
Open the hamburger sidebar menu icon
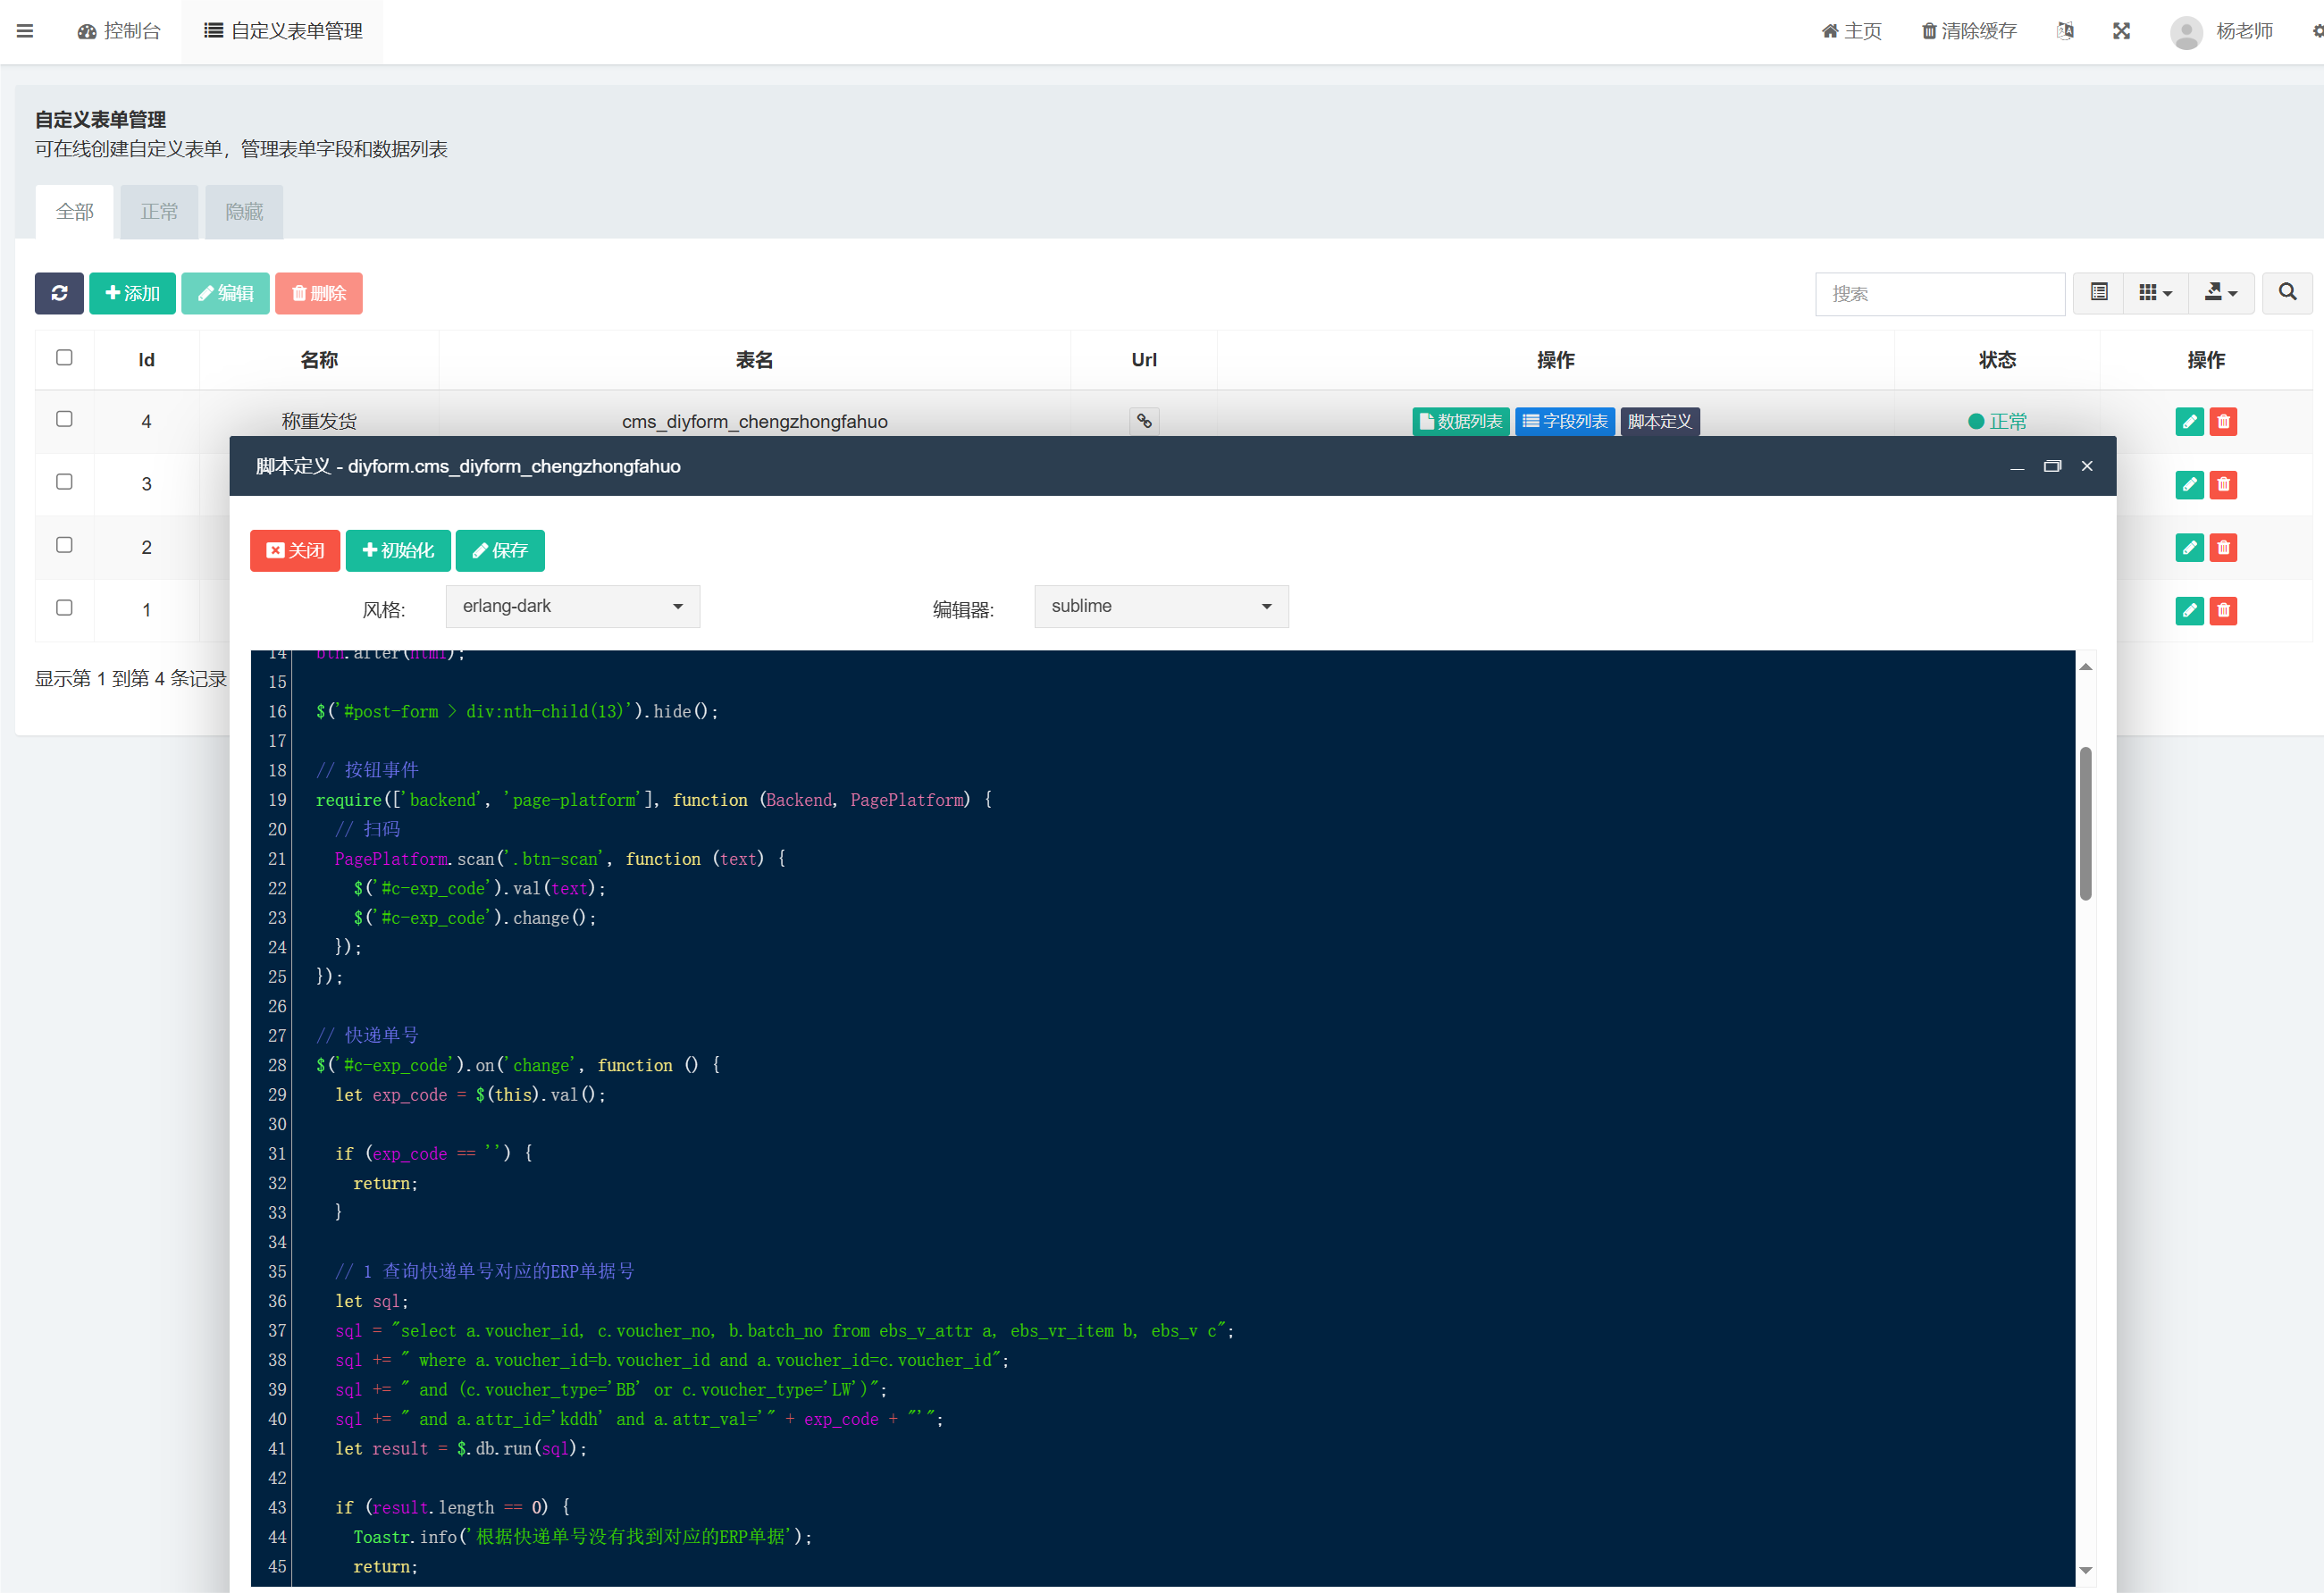point(25,31)
